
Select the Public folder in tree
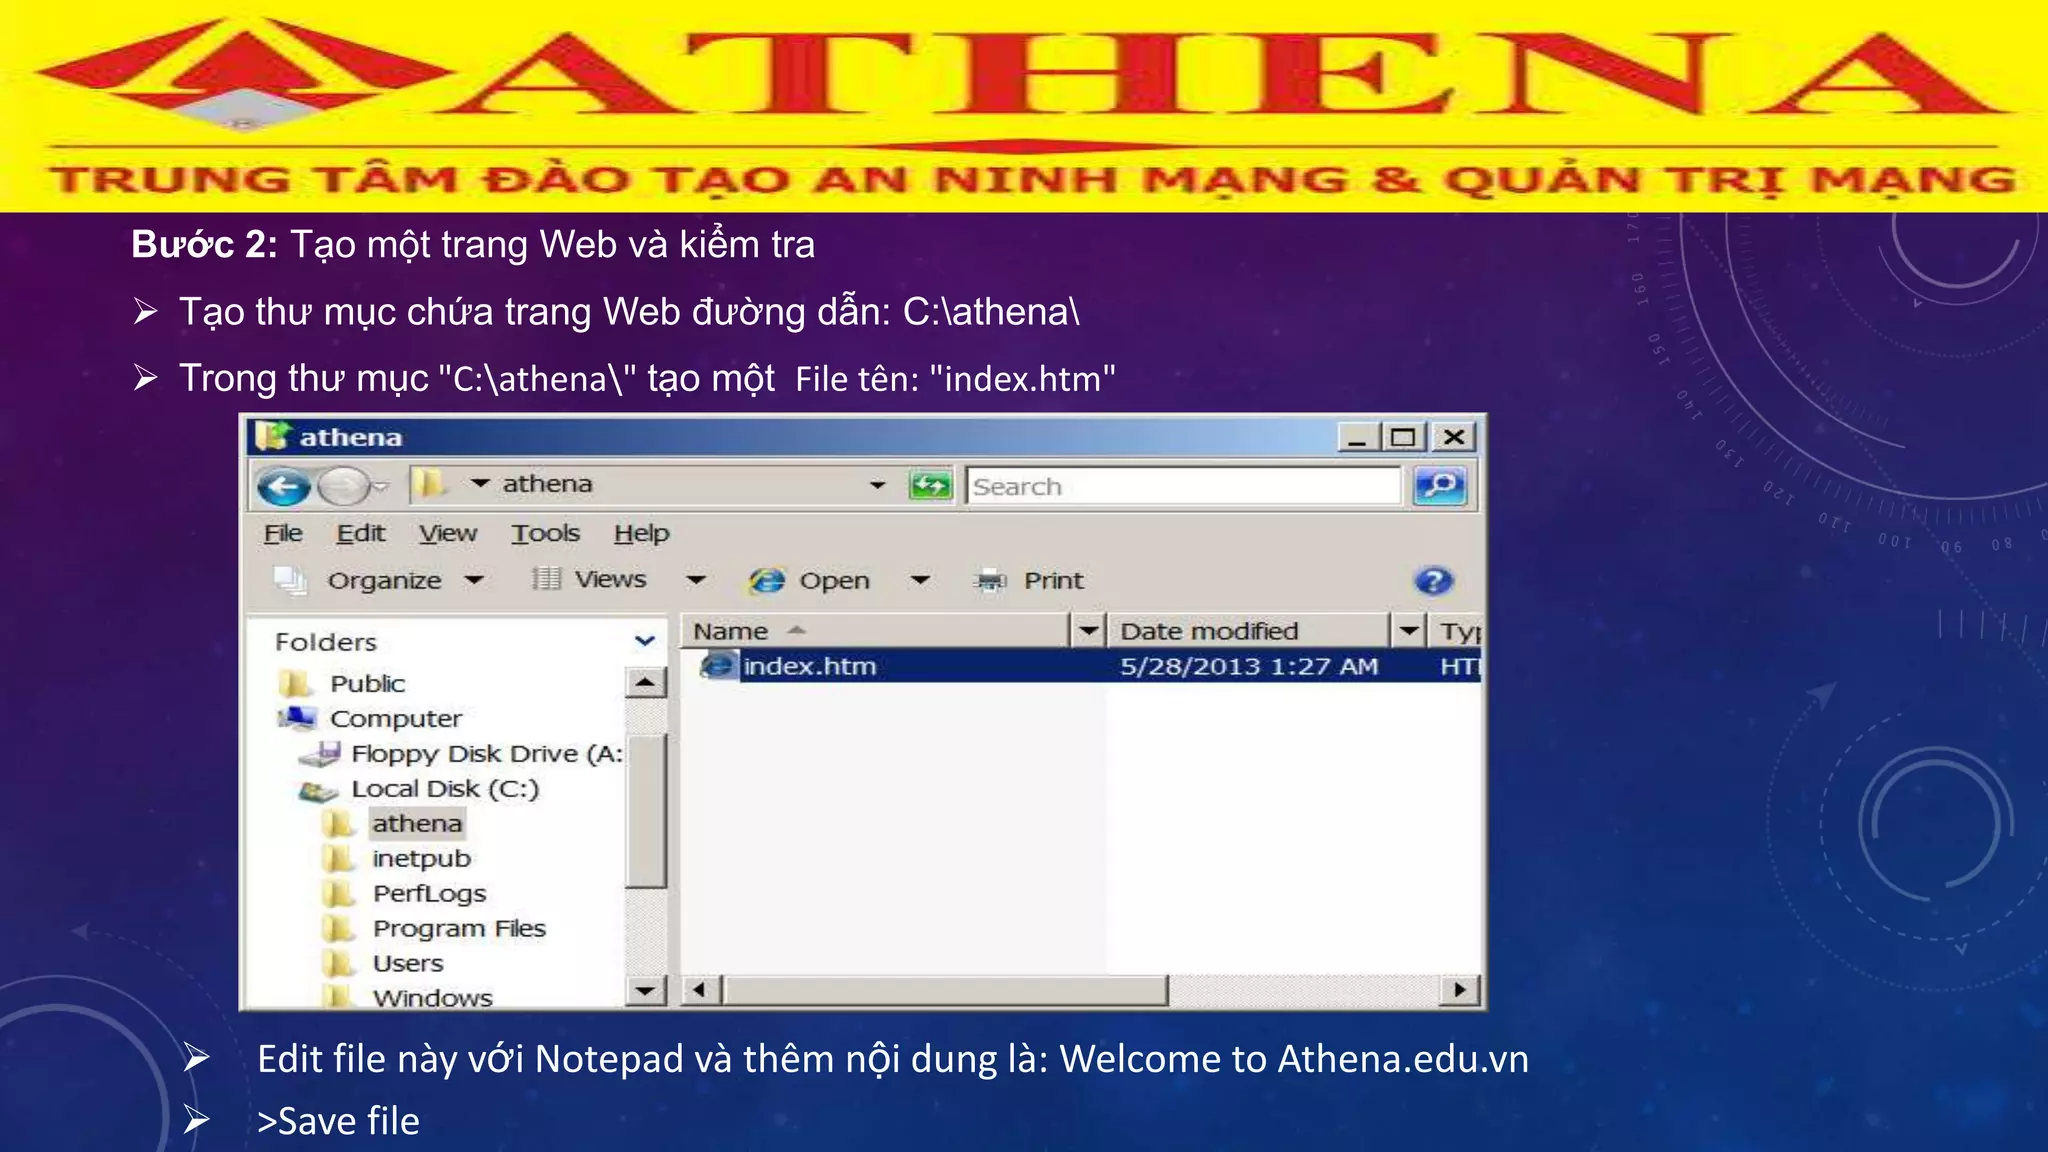coord(343,684)
